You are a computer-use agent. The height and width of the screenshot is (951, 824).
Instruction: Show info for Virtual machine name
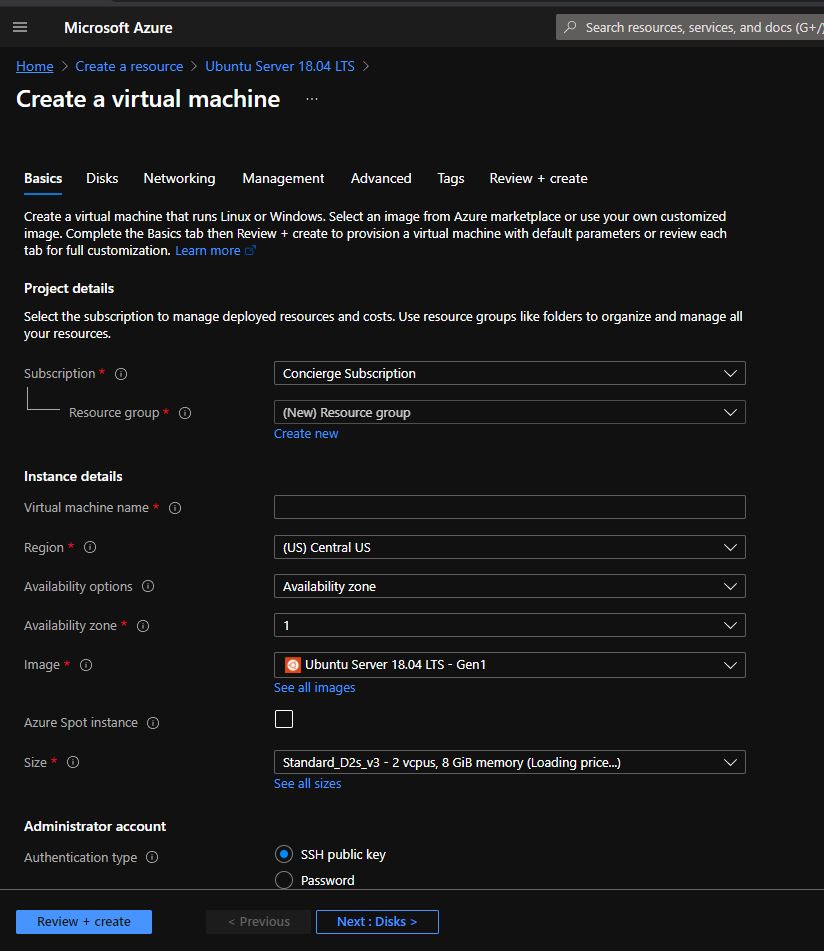[175, 508]
